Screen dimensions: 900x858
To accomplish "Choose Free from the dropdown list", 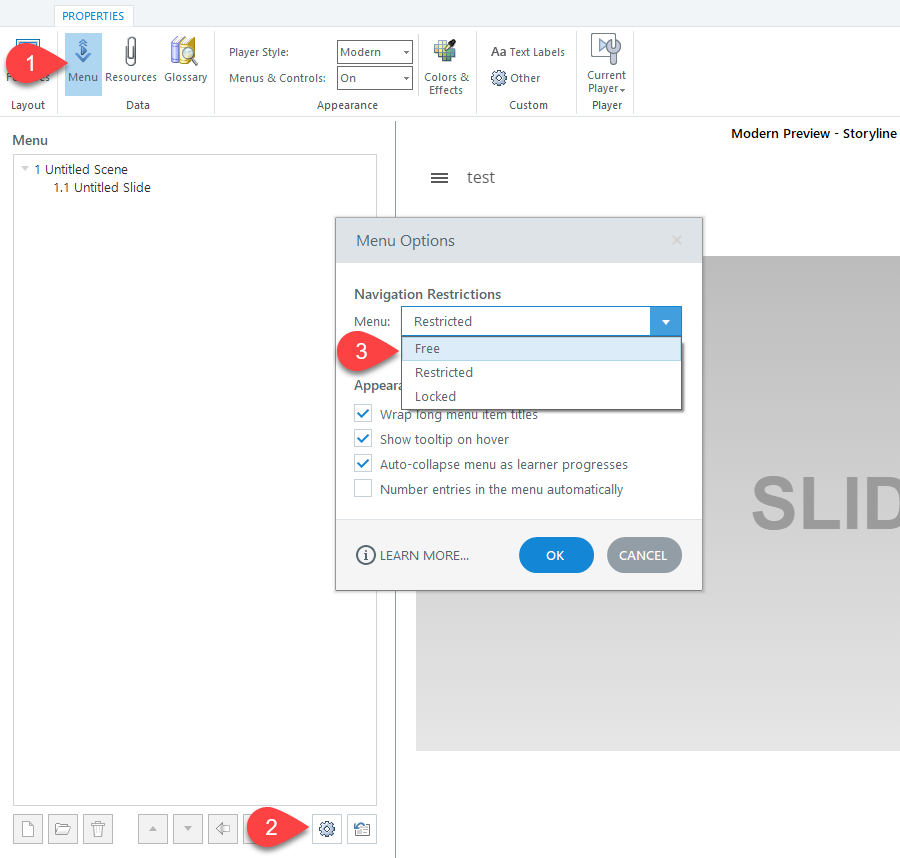I will pos(541,349).
